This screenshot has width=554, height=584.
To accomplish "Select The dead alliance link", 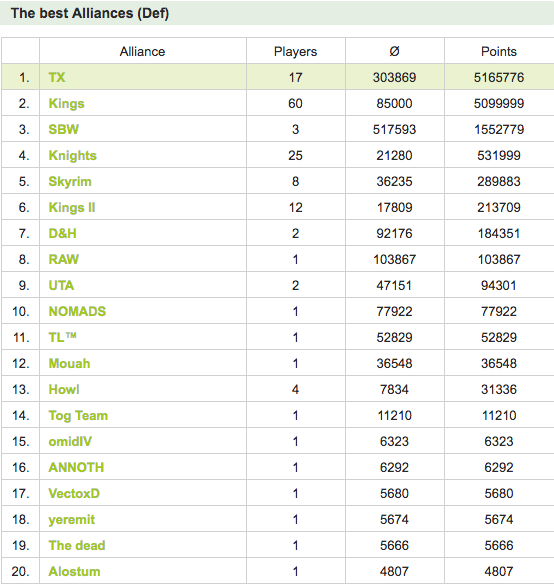I will click(77, 545).
